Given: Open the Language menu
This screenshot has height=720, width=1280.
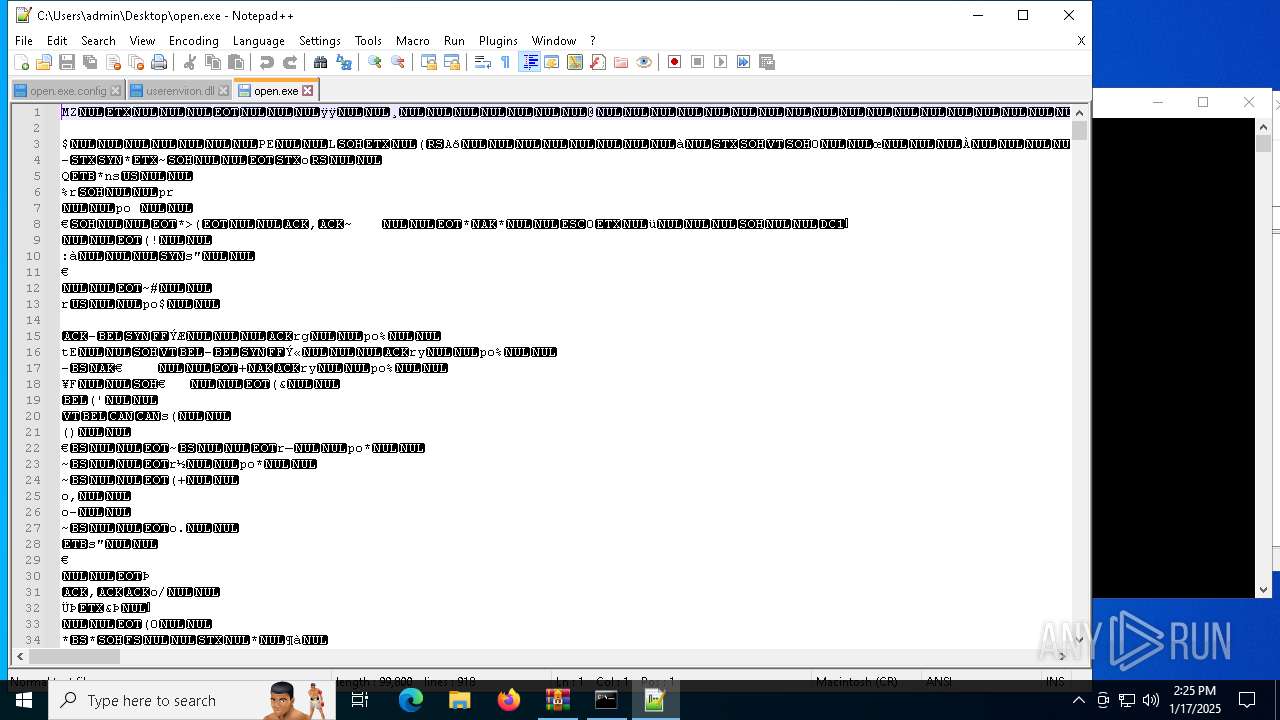Looking at the screenshot, I should 259,41.
